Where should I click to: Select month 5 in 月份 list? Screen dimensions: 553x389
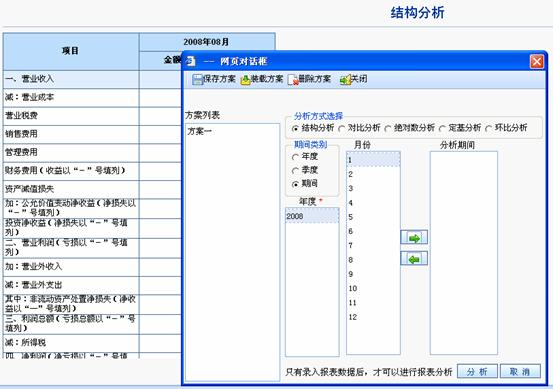[373, 217]
